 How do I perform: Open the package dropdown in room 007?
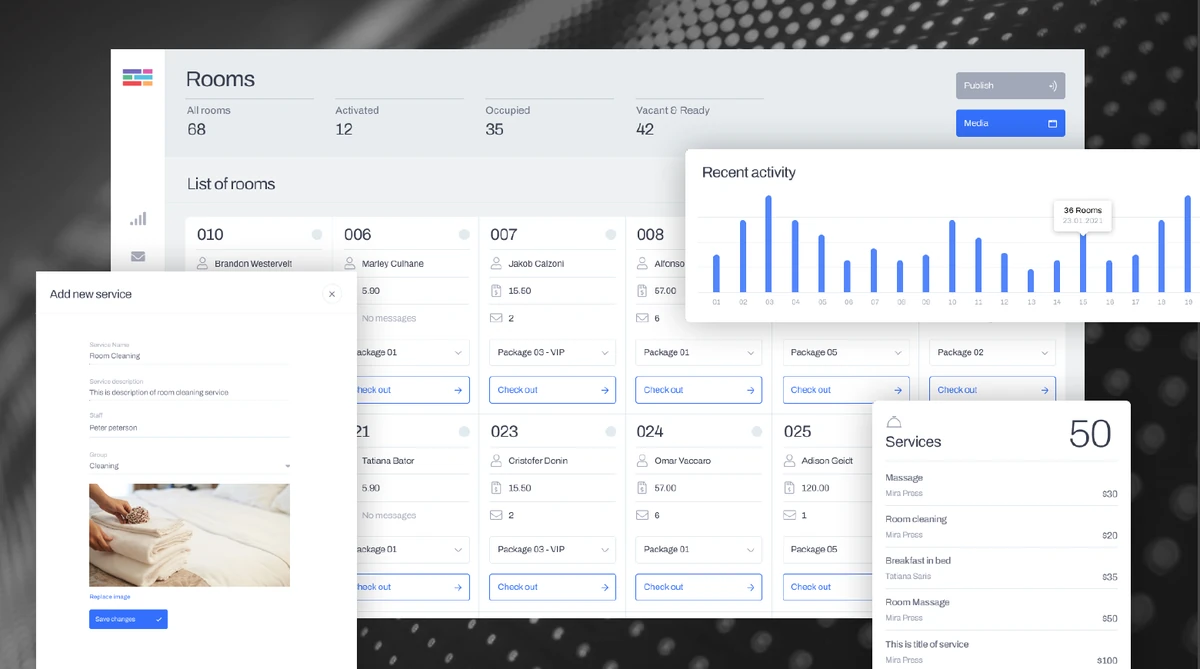(x=552, y=353)
